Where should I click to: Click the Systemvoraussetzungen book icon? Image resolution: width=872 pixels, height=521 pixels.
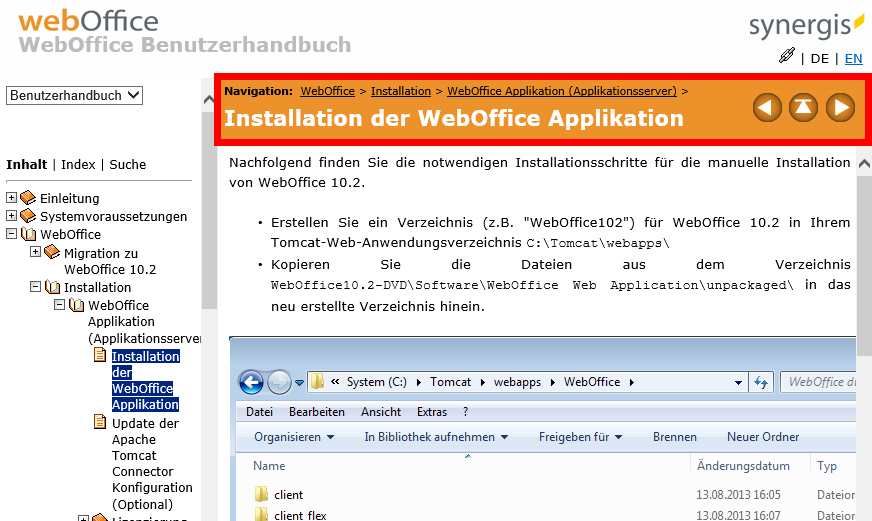(28, 216)
